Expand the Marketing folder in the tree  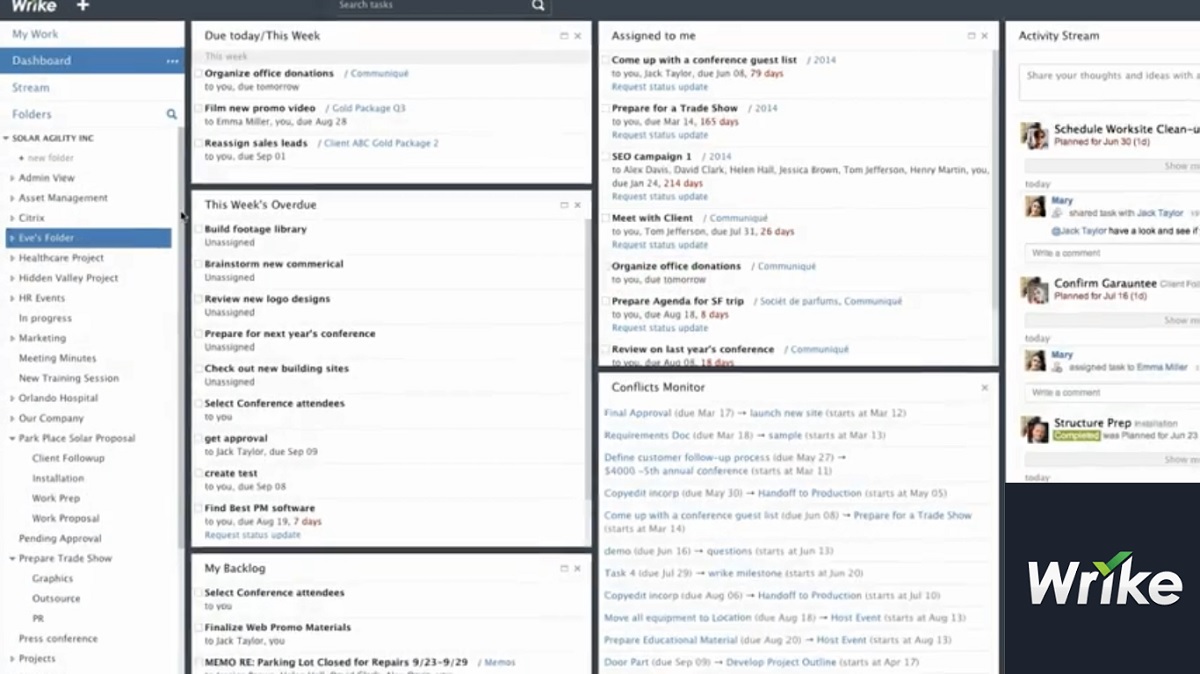(11, 339)
